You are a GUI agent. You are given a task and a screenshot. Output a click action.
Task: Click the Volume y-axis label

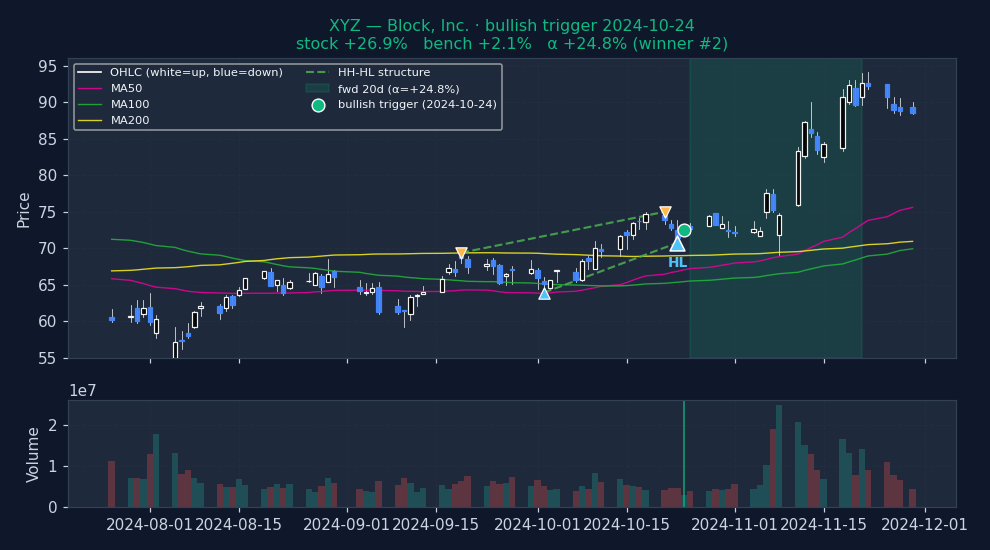(x=34, y=454)
